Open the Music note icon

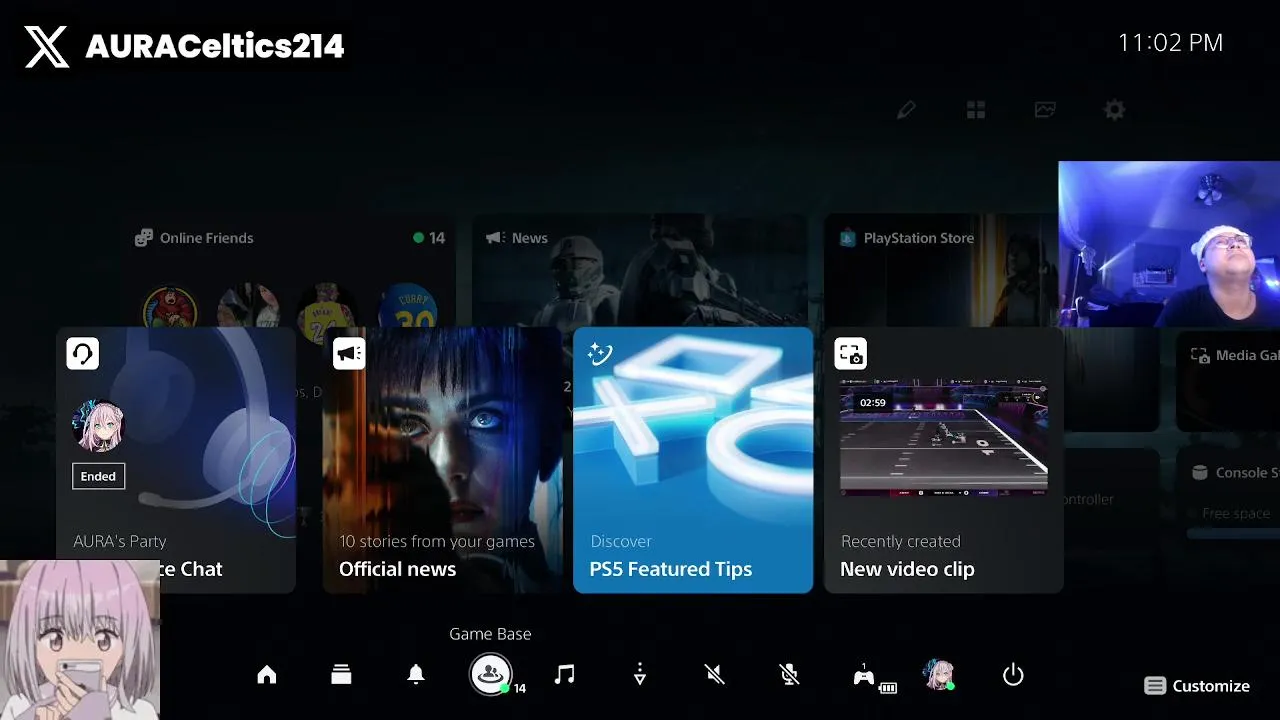[565, 675]
